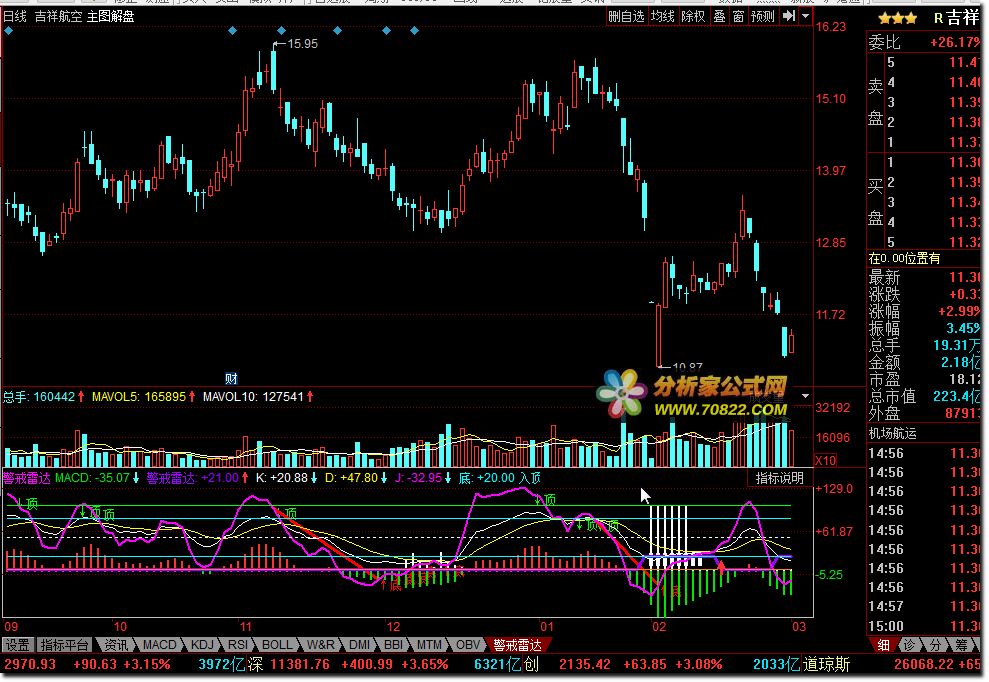Click the 指标说明 indicator description button

(779, 478)
